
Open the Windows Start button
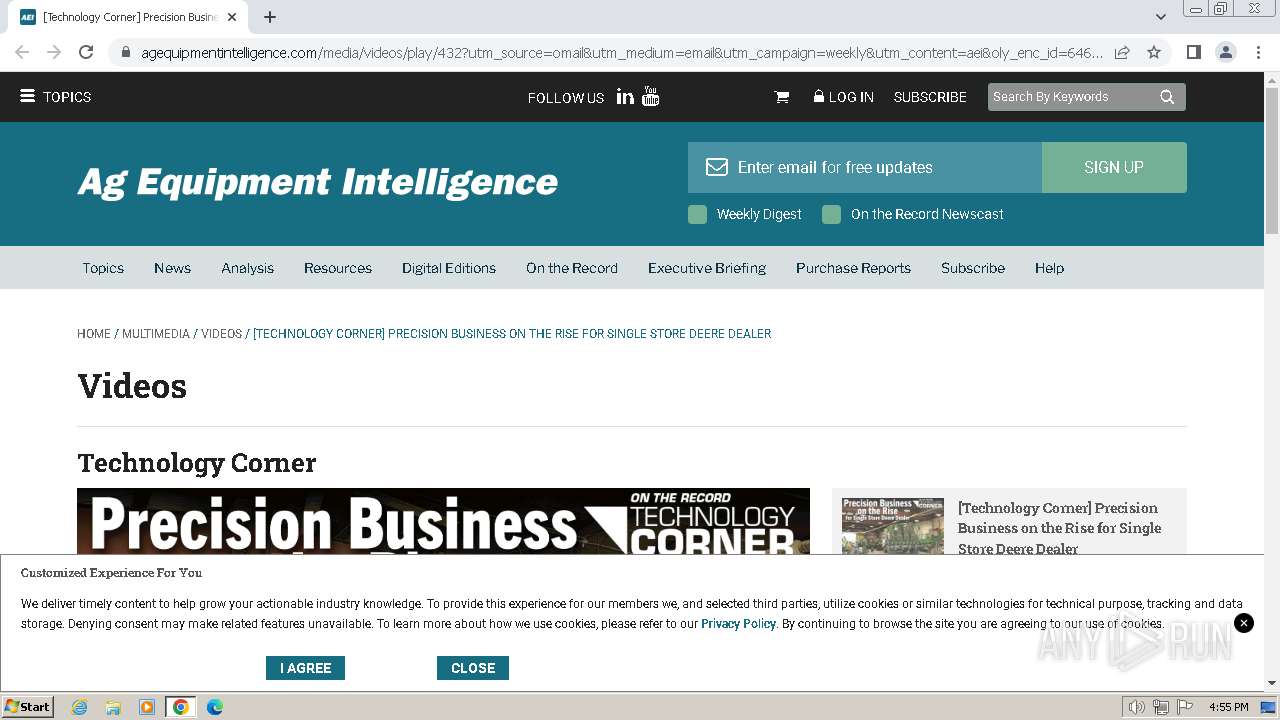(28, 707)
